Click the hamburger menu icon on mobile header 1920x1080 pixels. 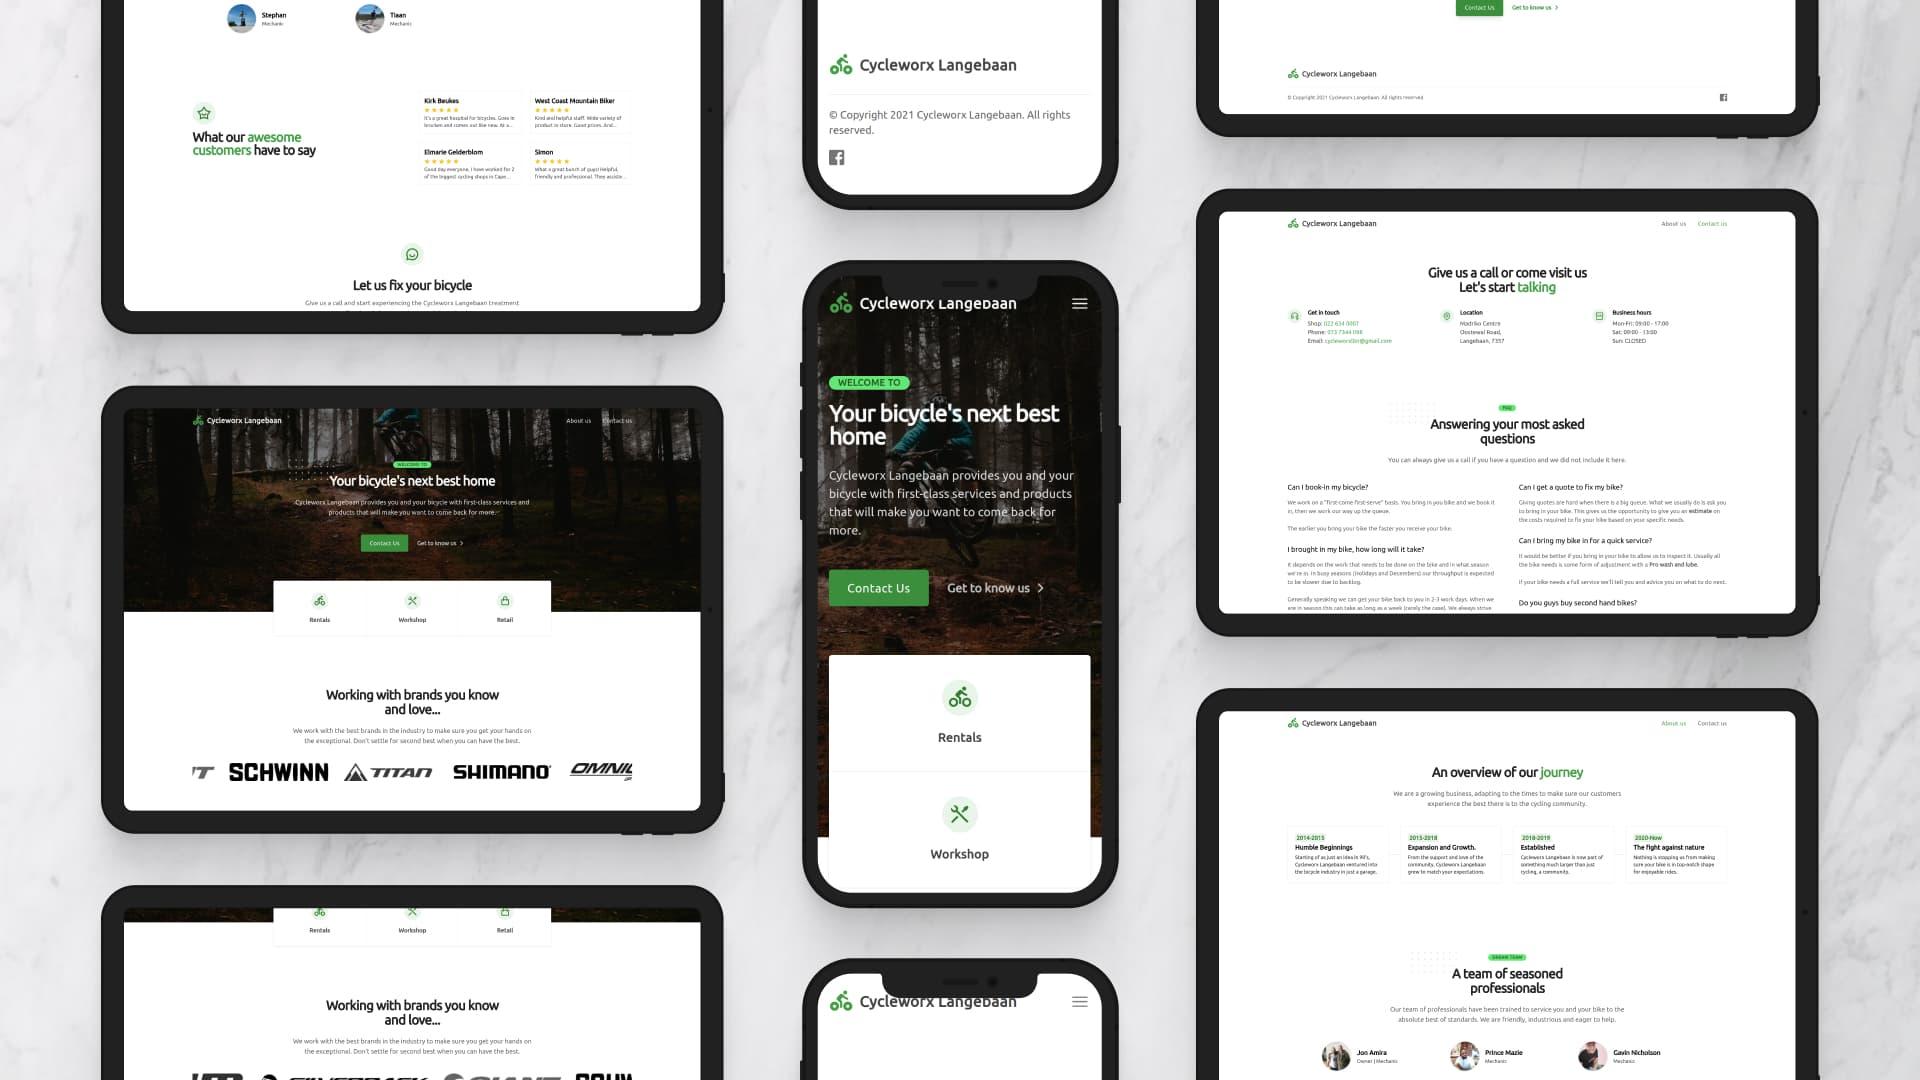pos(1080,303)
